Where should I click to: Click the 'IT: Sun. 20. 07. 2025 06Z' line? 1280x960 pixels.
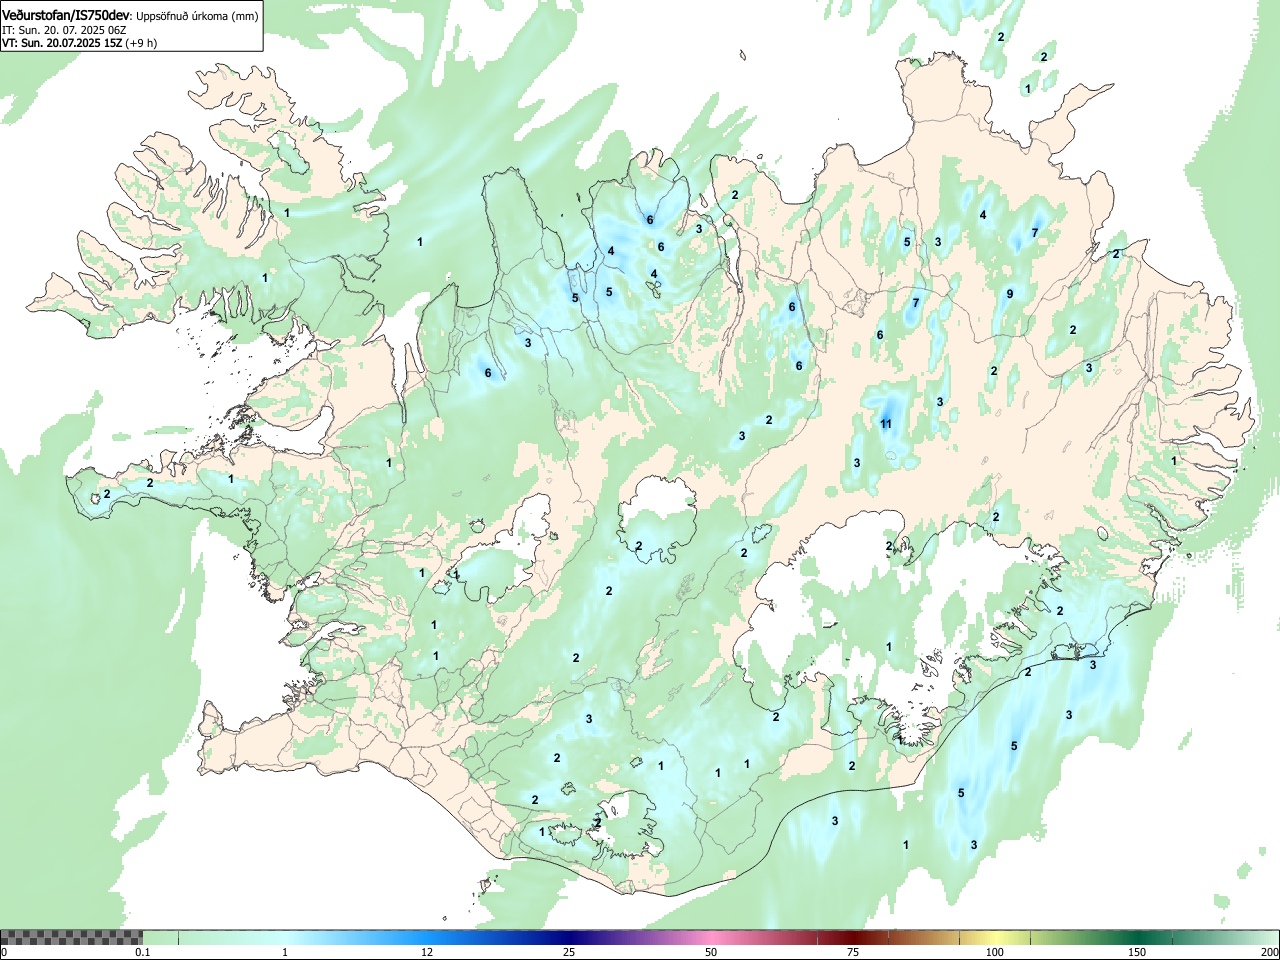click(x=64, y=30)
